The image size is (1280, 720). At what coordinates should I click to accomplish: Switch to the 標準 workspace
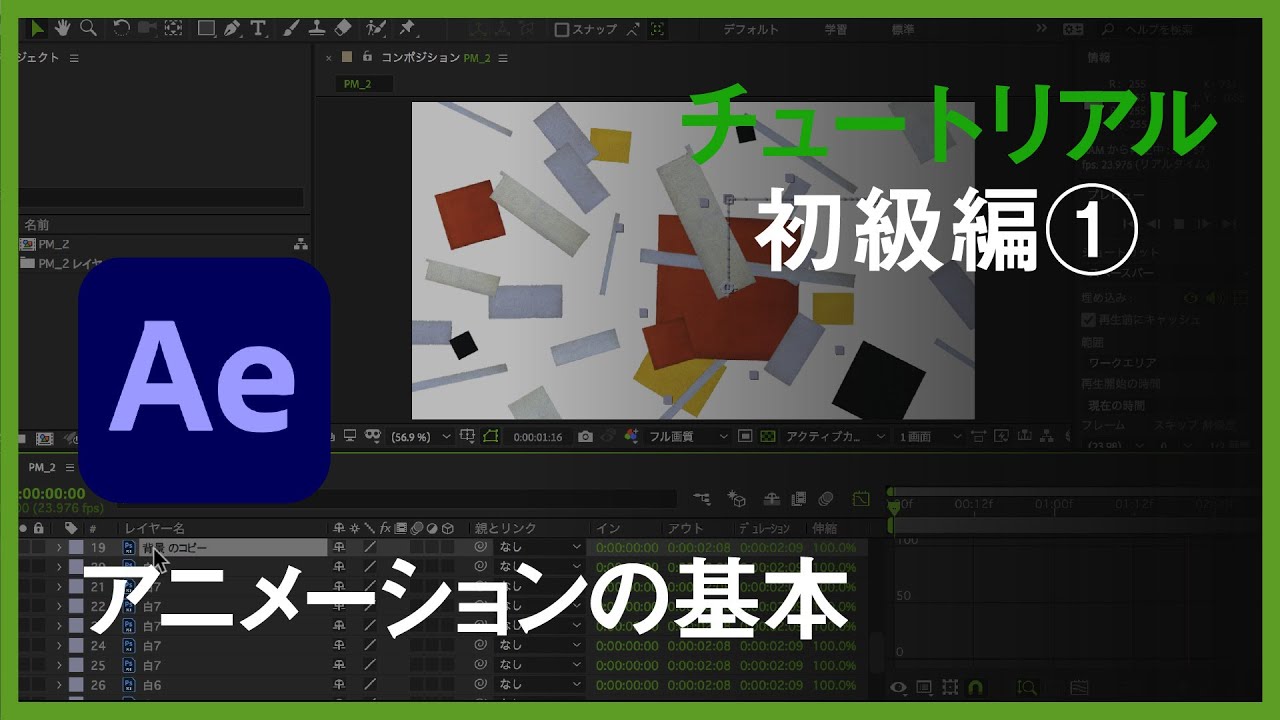click(902, 29)
